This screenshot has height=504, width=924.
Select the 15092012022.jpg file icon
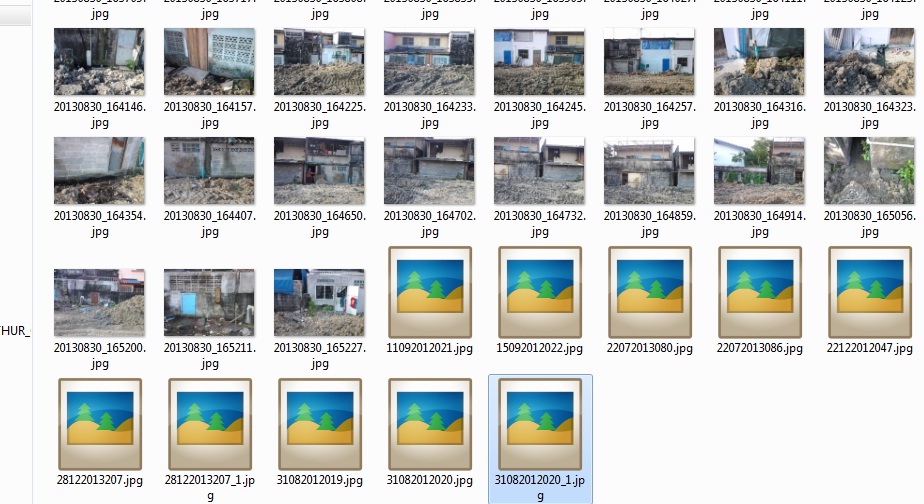click(540, 292)
